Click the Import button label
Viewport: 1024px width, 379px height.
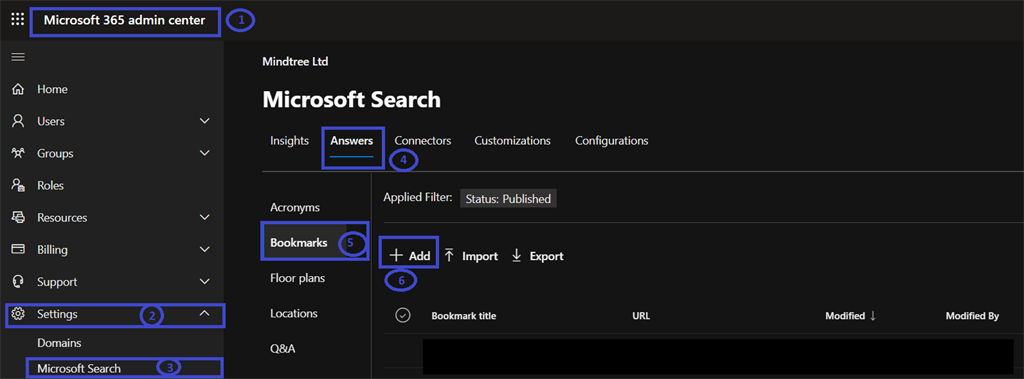pyautogui.click(x=480, y=256)
